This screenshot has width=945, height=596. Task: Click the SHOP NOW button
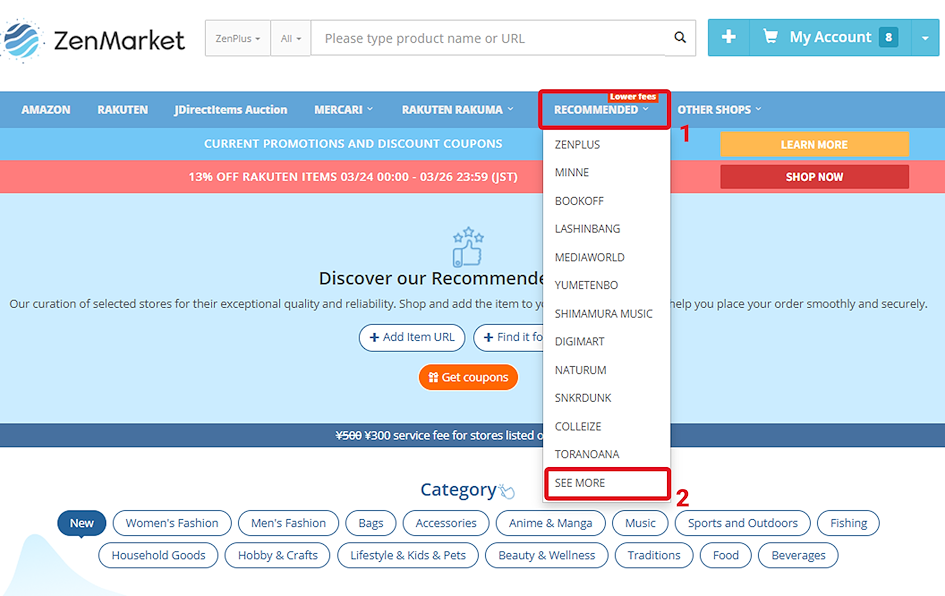[814, 177]
